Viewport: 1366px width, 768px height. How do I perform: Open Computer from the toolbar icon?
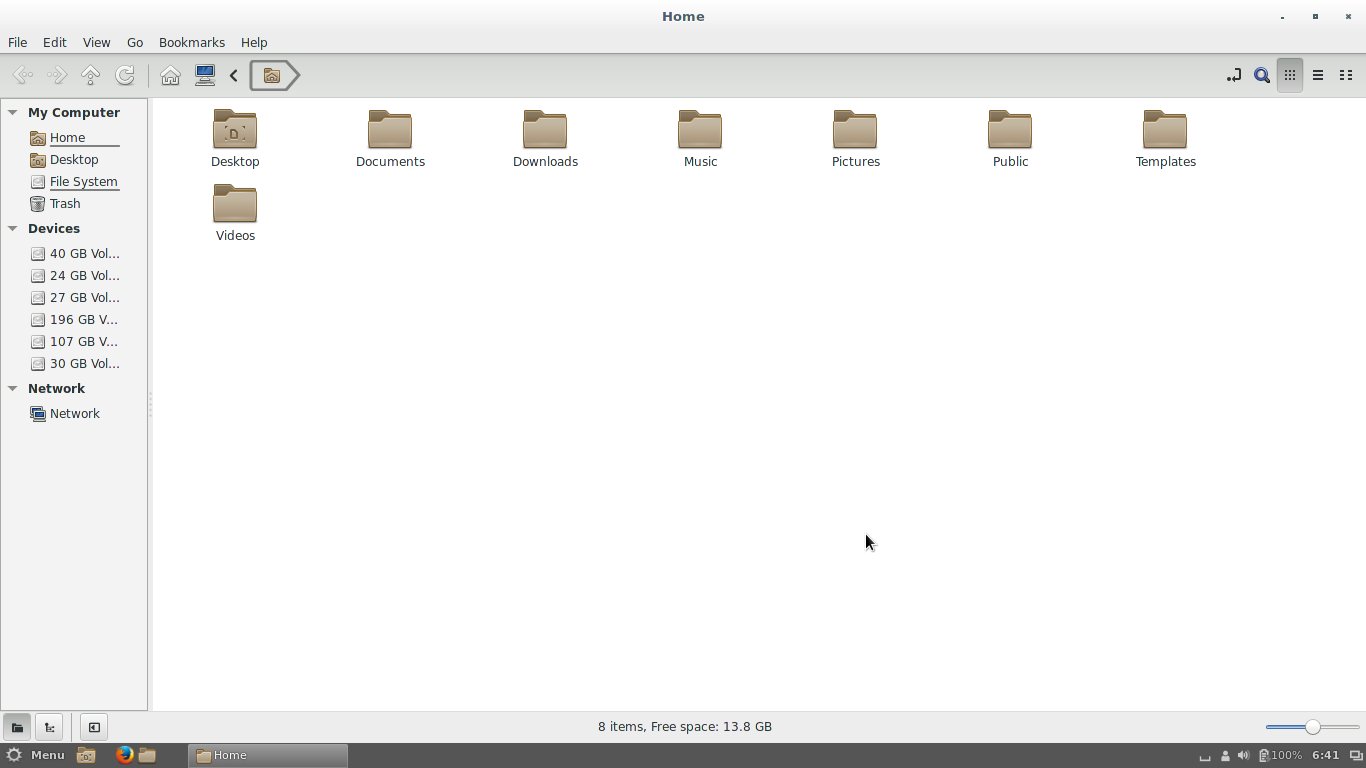tap(205, 75)
